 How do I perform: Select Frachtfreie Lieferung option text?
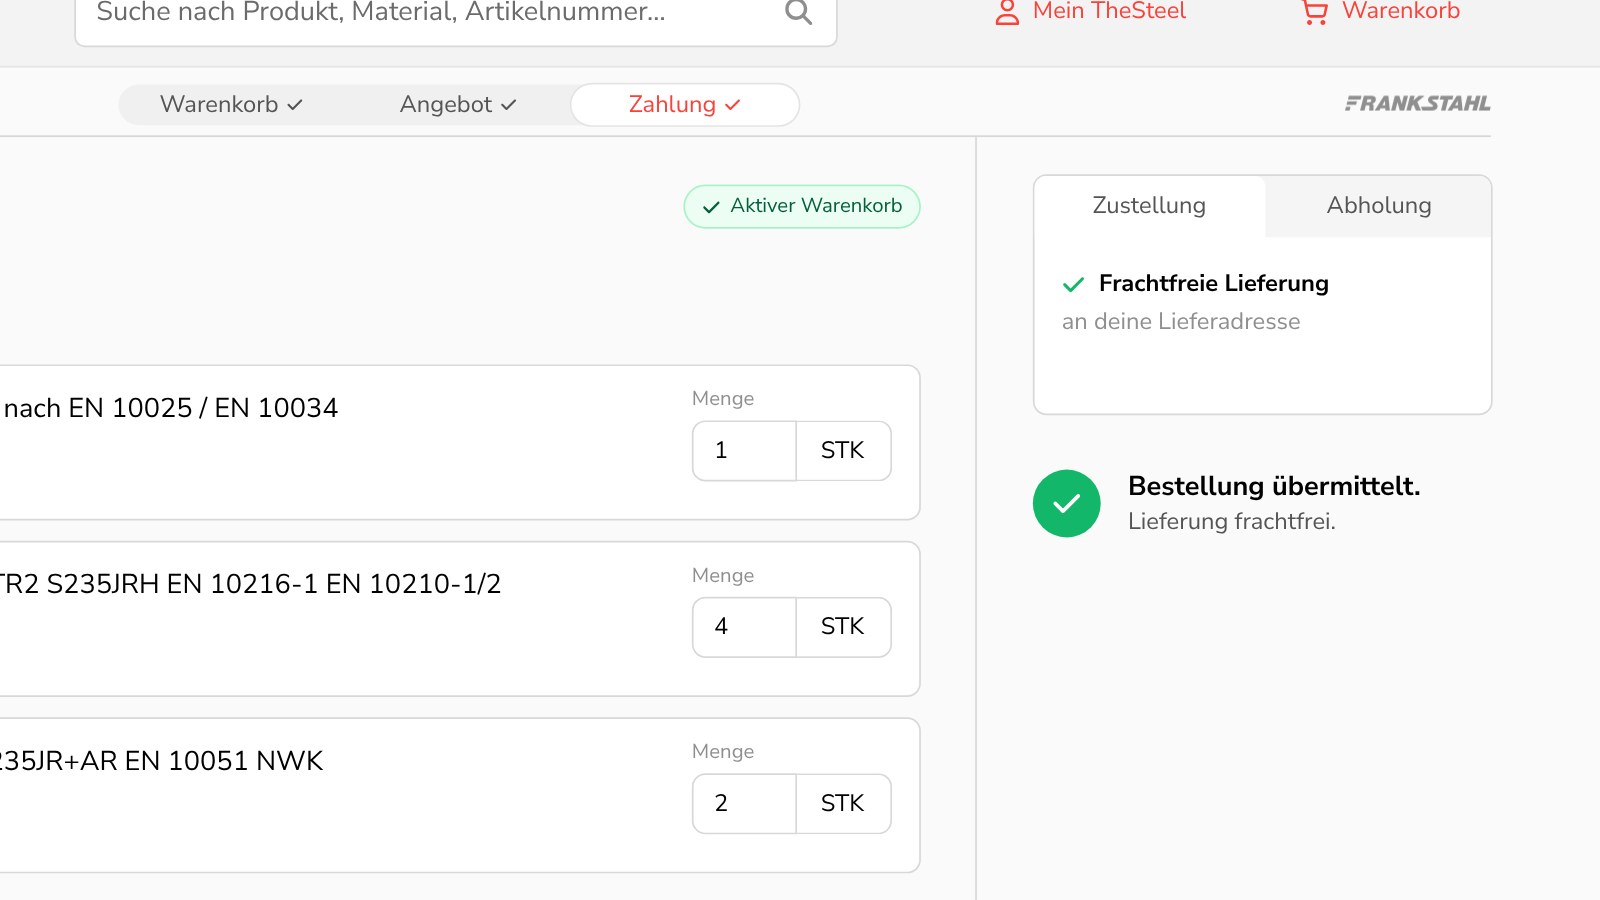1213,283
